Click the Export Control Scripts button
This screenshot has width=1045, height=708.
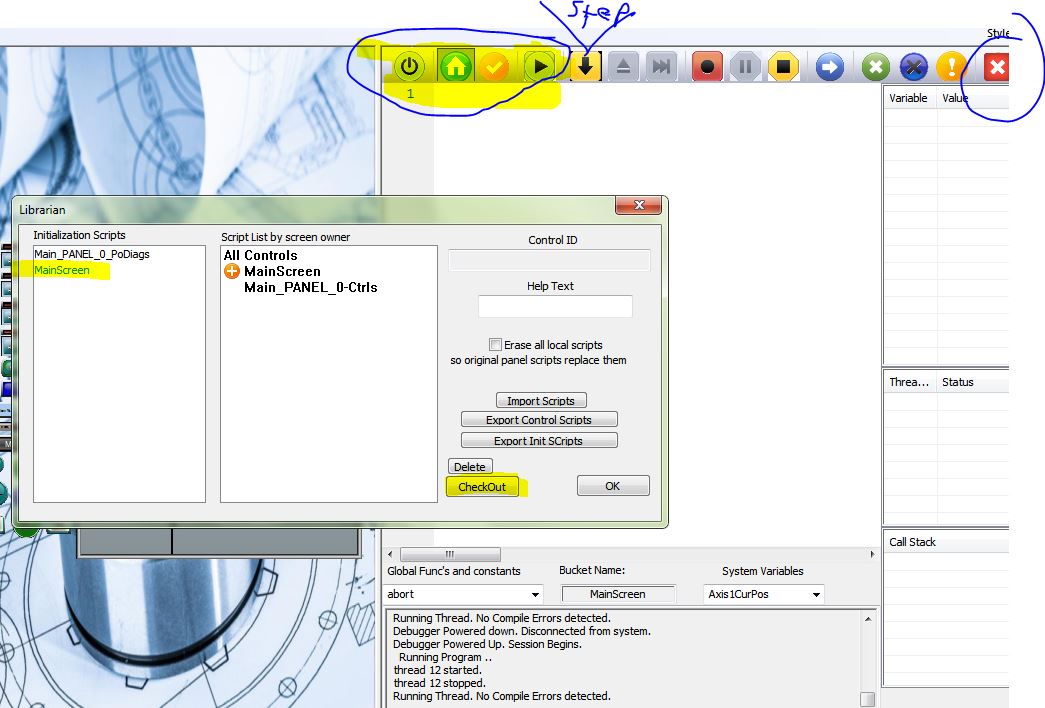tap(539, 420)
